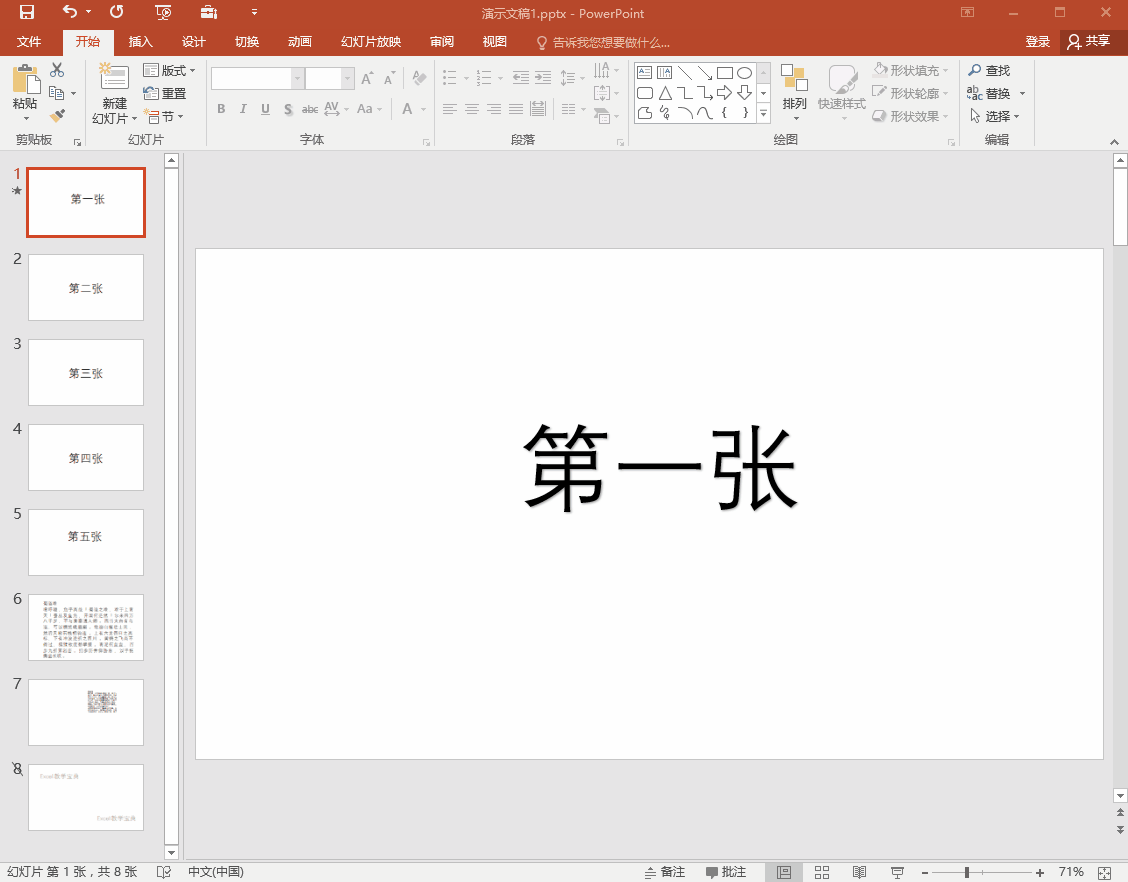Open the font size dropdown
This screenshot has height=882, width=1128.
(347, 78)
